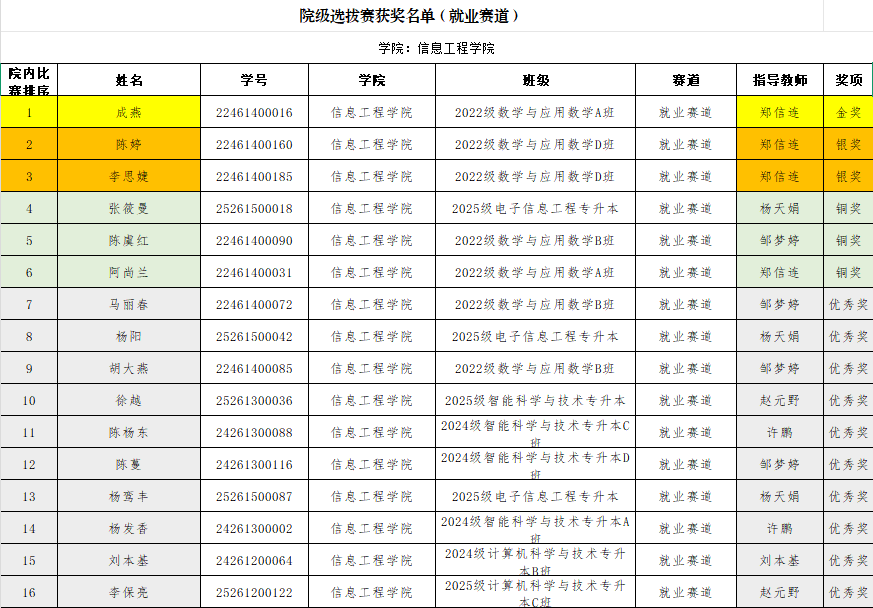Click the title cell 院级选拔赛获奖名单

pyautogui.click(x=410, y=16)
